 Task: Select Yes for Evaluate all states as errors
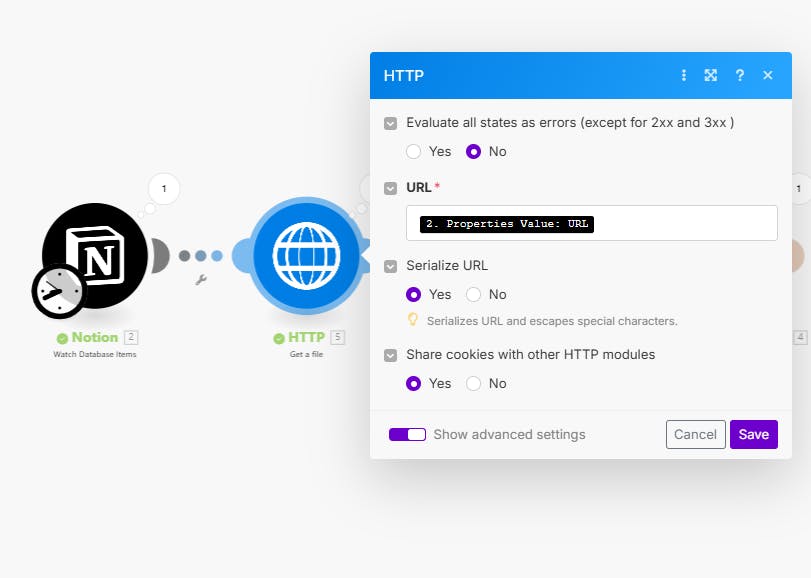[414, 152]
